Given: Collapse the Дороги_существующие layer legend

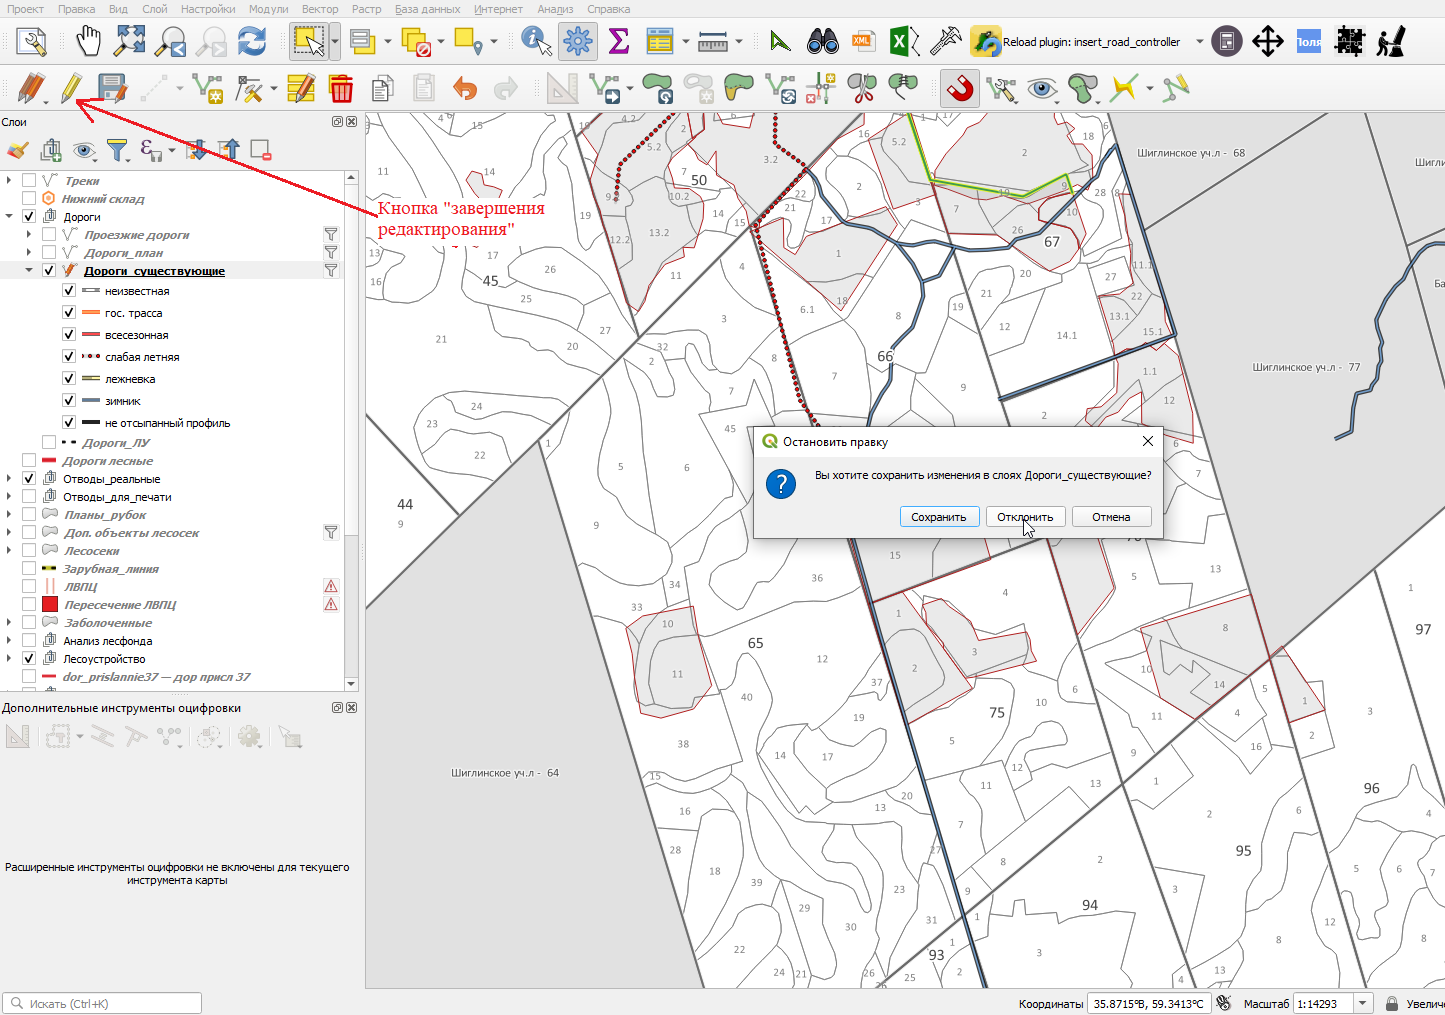Looking at the screenshot, I should click(x=29, y=271).
